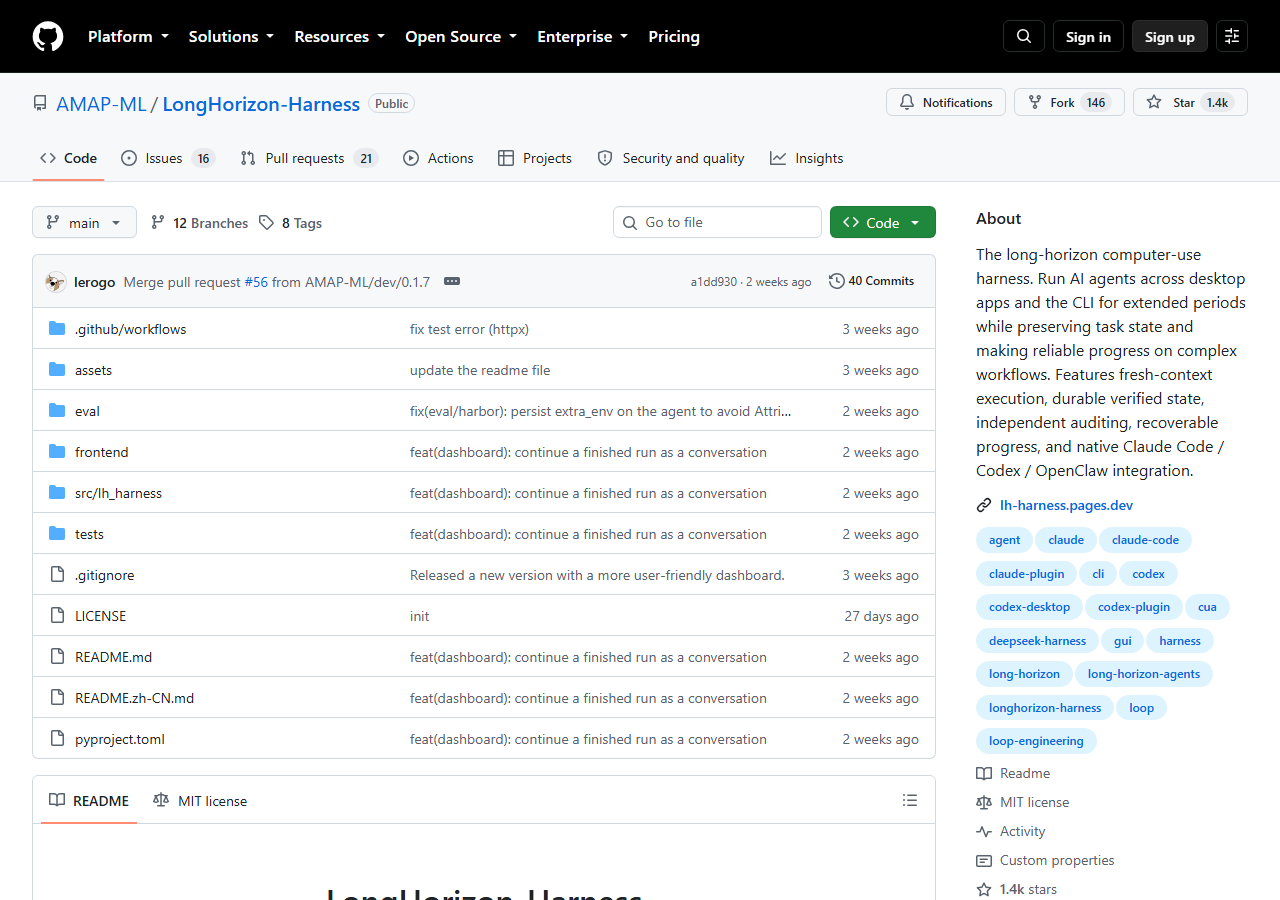The width and height of the screenshot is (1280, 900).
Task: Click the GitHub logo icon
Action: point(48,37)
